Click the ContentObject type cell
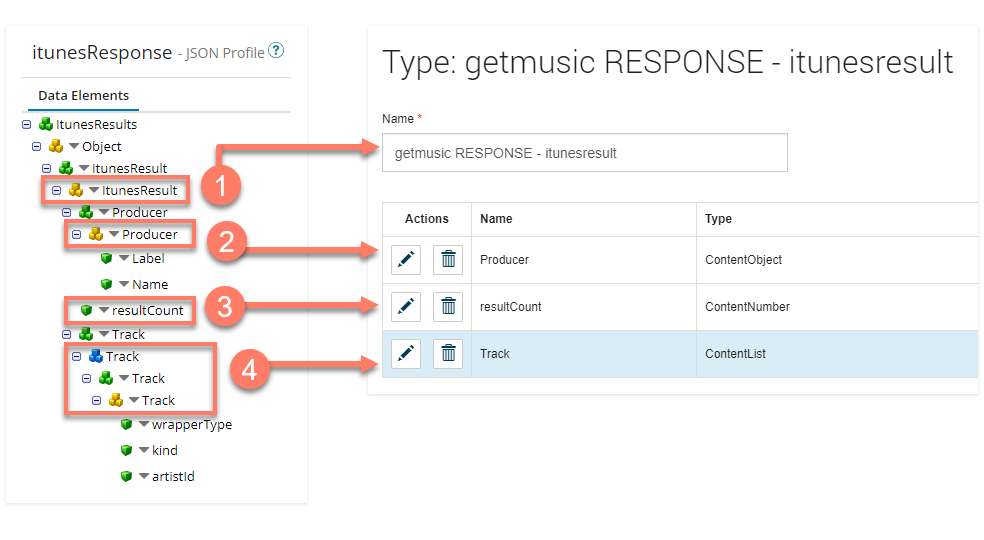Screen dimensions: 984x540 pos(837,260)
